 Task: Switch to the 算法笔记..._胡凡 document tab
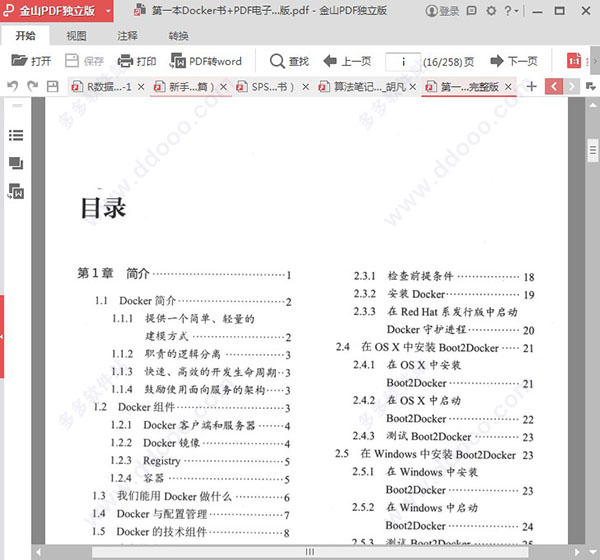(x=362, y=87)
